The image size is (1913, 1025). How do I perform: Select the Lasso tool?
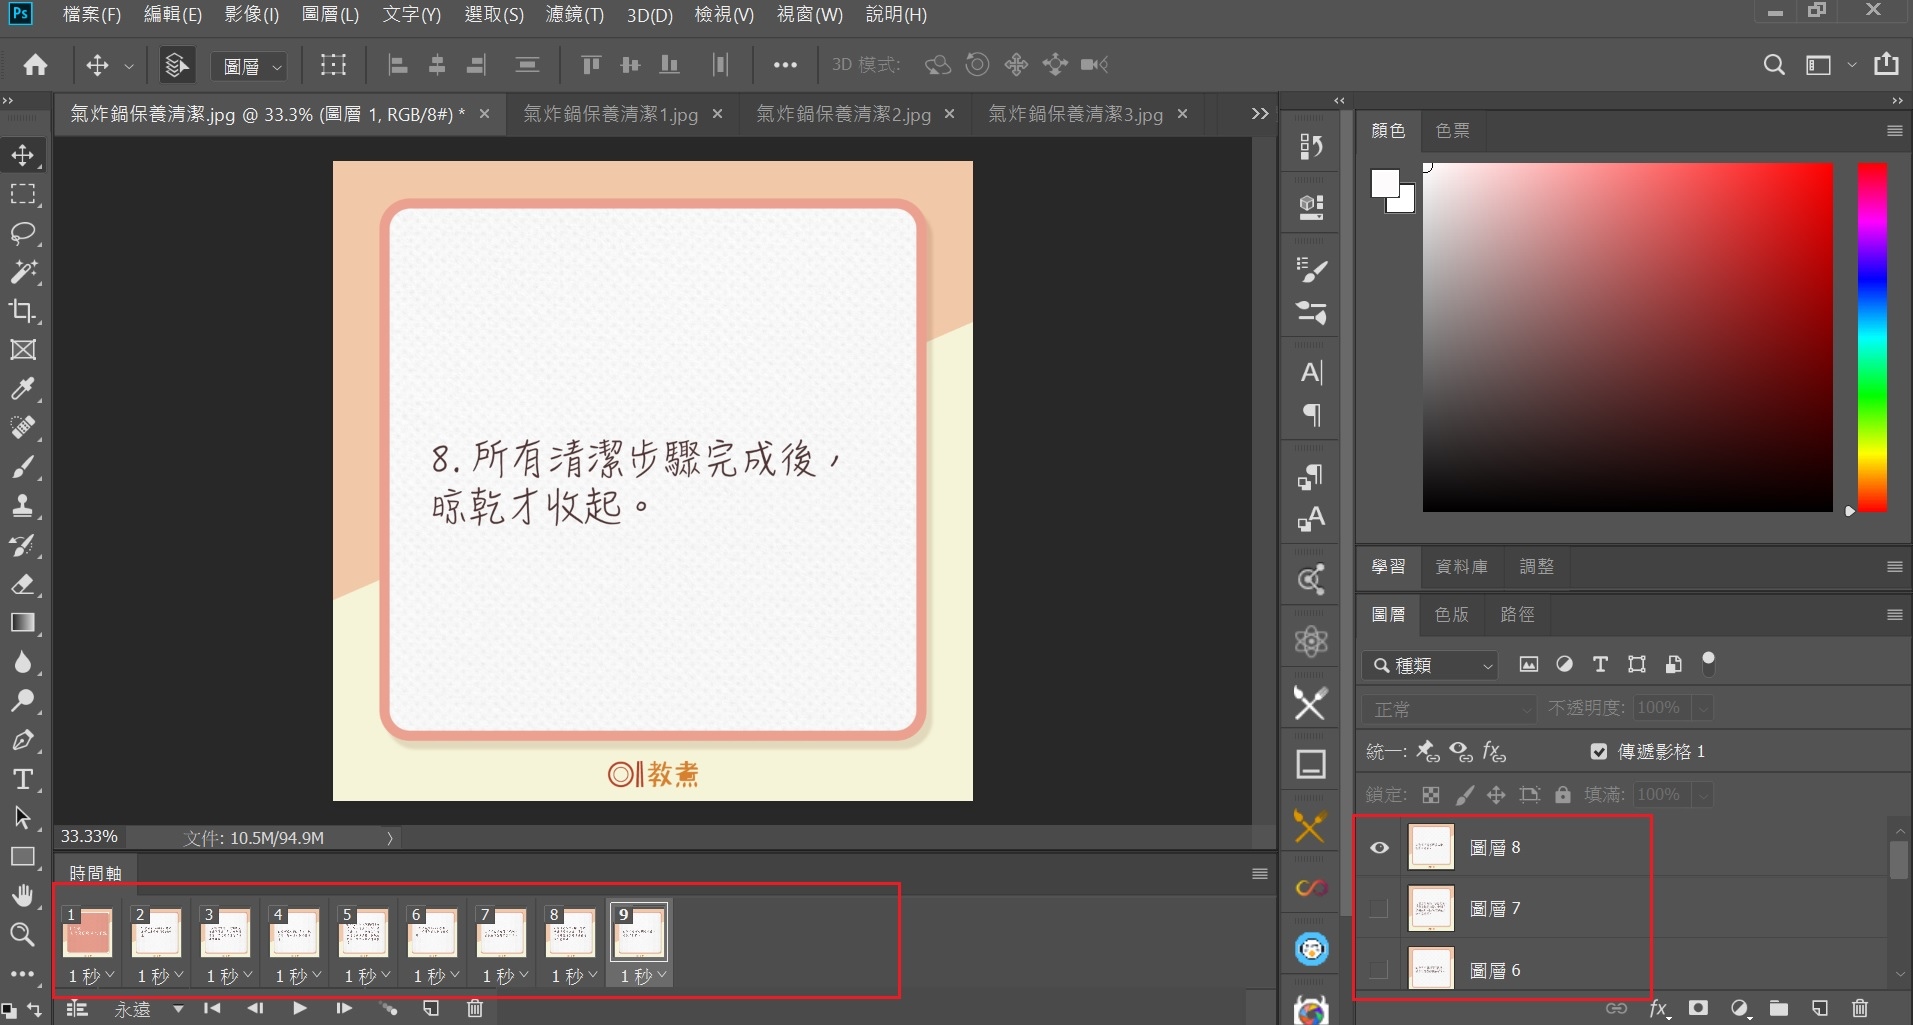click(22, 234)
